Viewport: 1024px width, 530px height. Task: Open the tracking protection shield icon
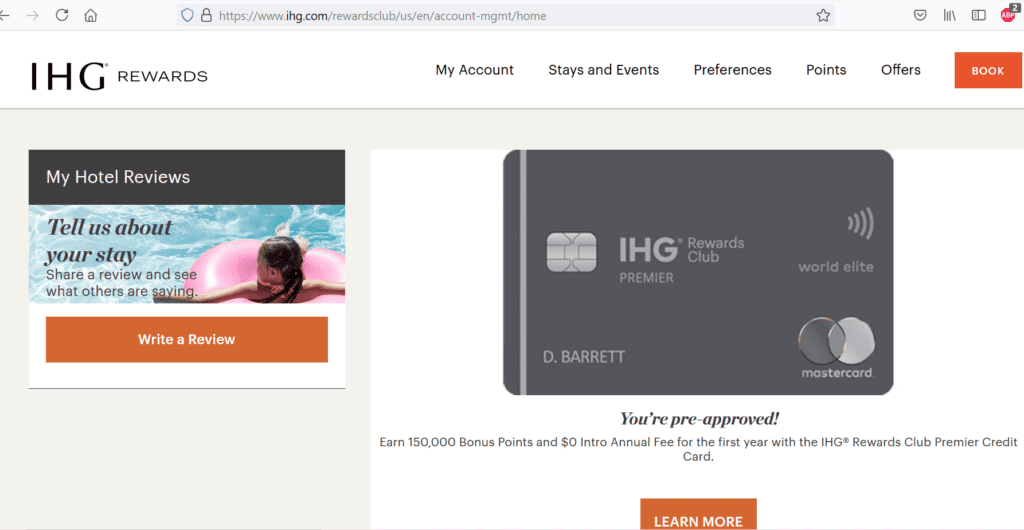click(x=187, y=16)
